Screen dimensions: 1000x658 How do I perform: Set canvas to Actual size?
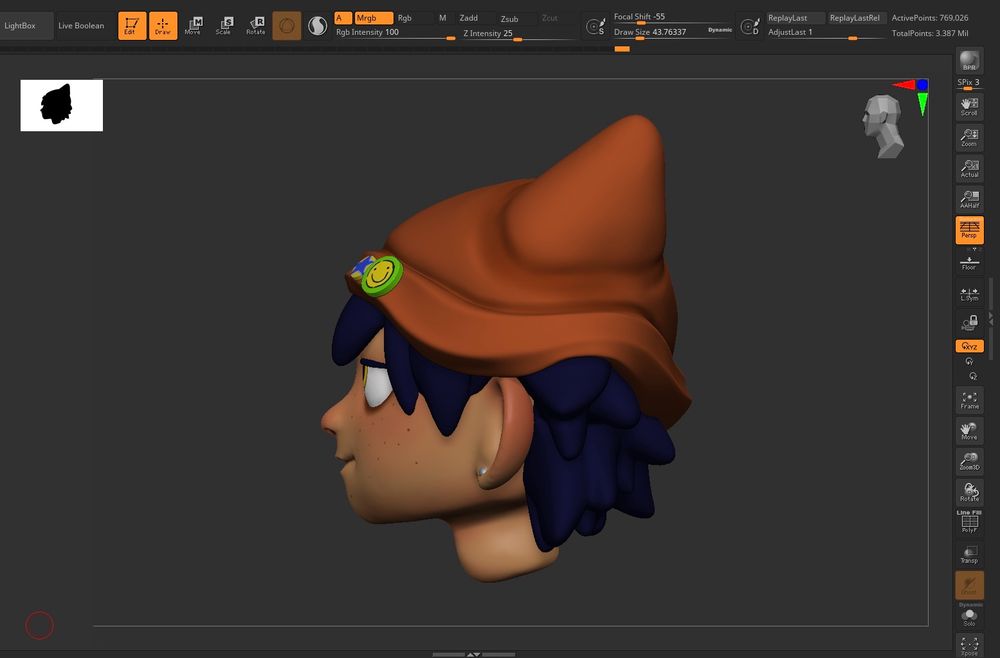pyautogui.click(x=969, y=168)
